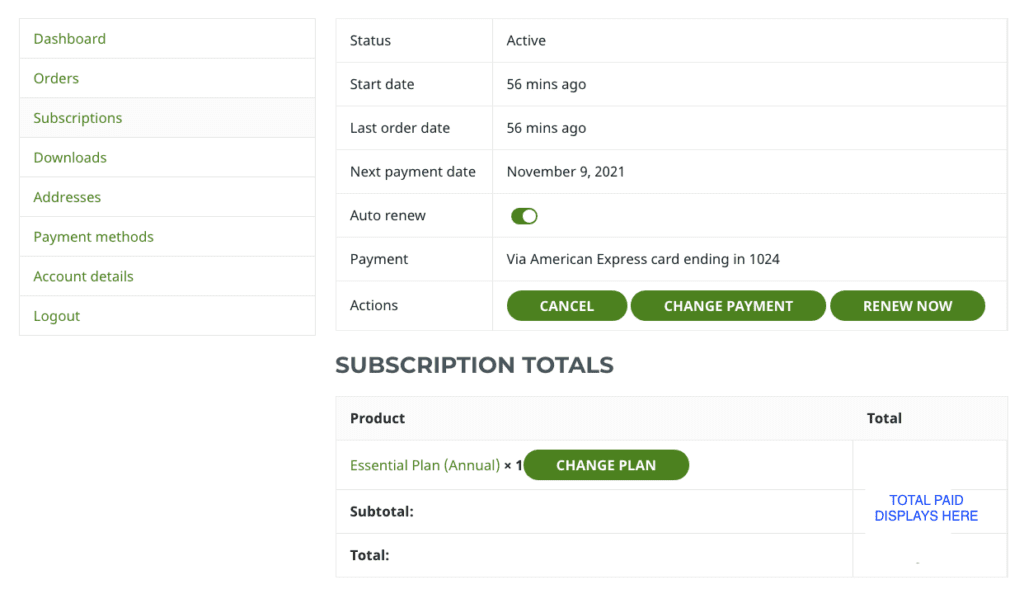Go to the Orders page
This screenshot has height=594, width=1024.
[x=56, y=78]
